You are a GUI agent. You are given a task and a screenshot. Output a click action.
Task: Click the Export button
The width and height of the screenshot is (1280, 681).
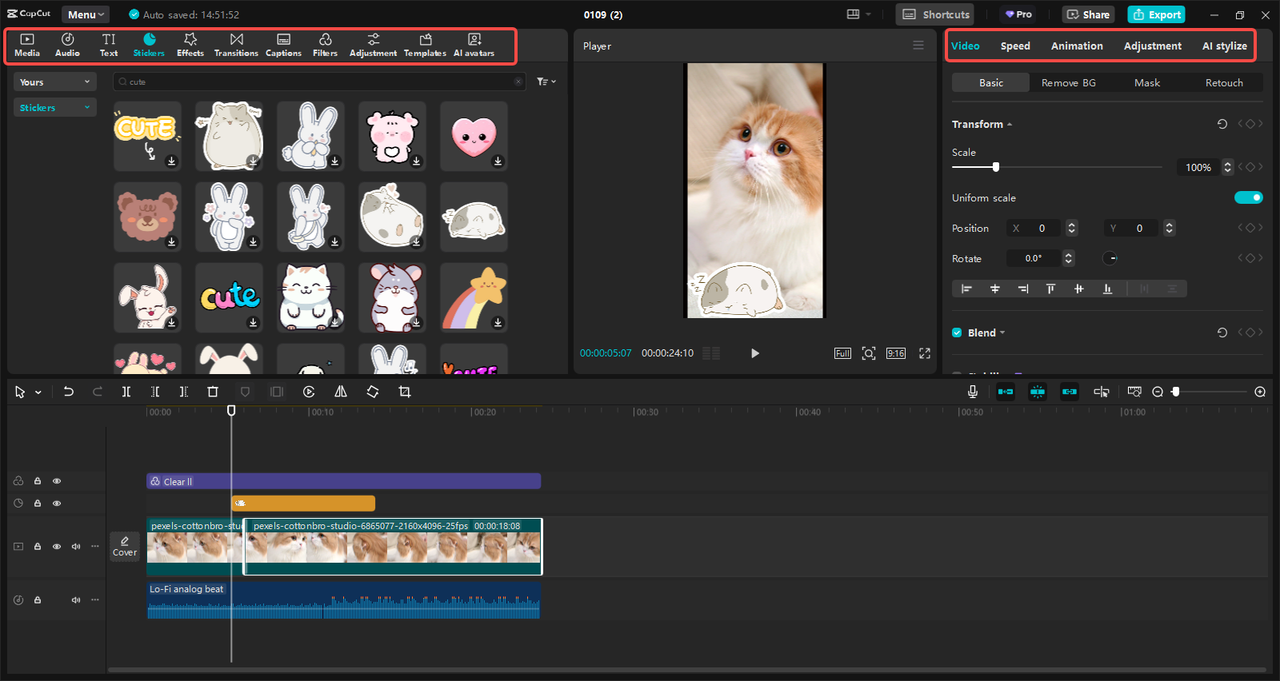pyautogui.click(x=1156, y=15)
